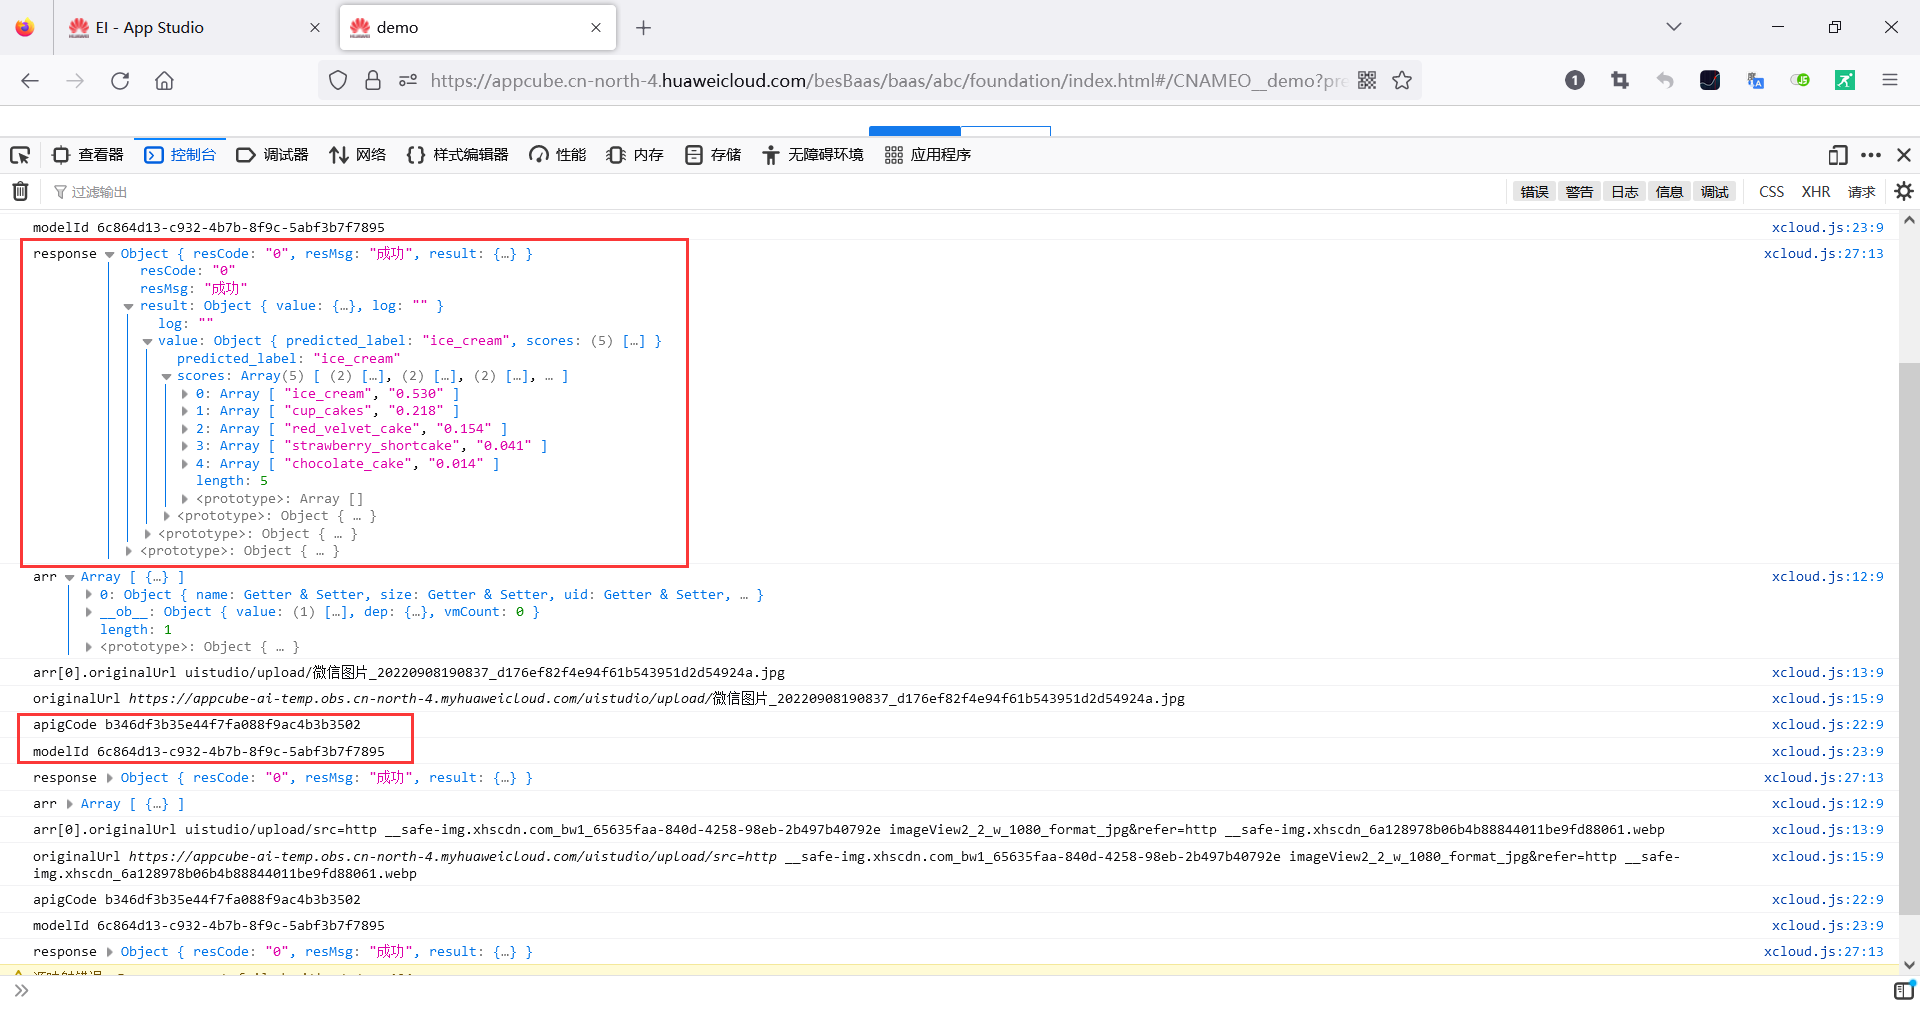Switch to the 样式编辑器 Style Editor tab
The image size is (1920, 1030).
pyautogui.click(x=457, y=155)
